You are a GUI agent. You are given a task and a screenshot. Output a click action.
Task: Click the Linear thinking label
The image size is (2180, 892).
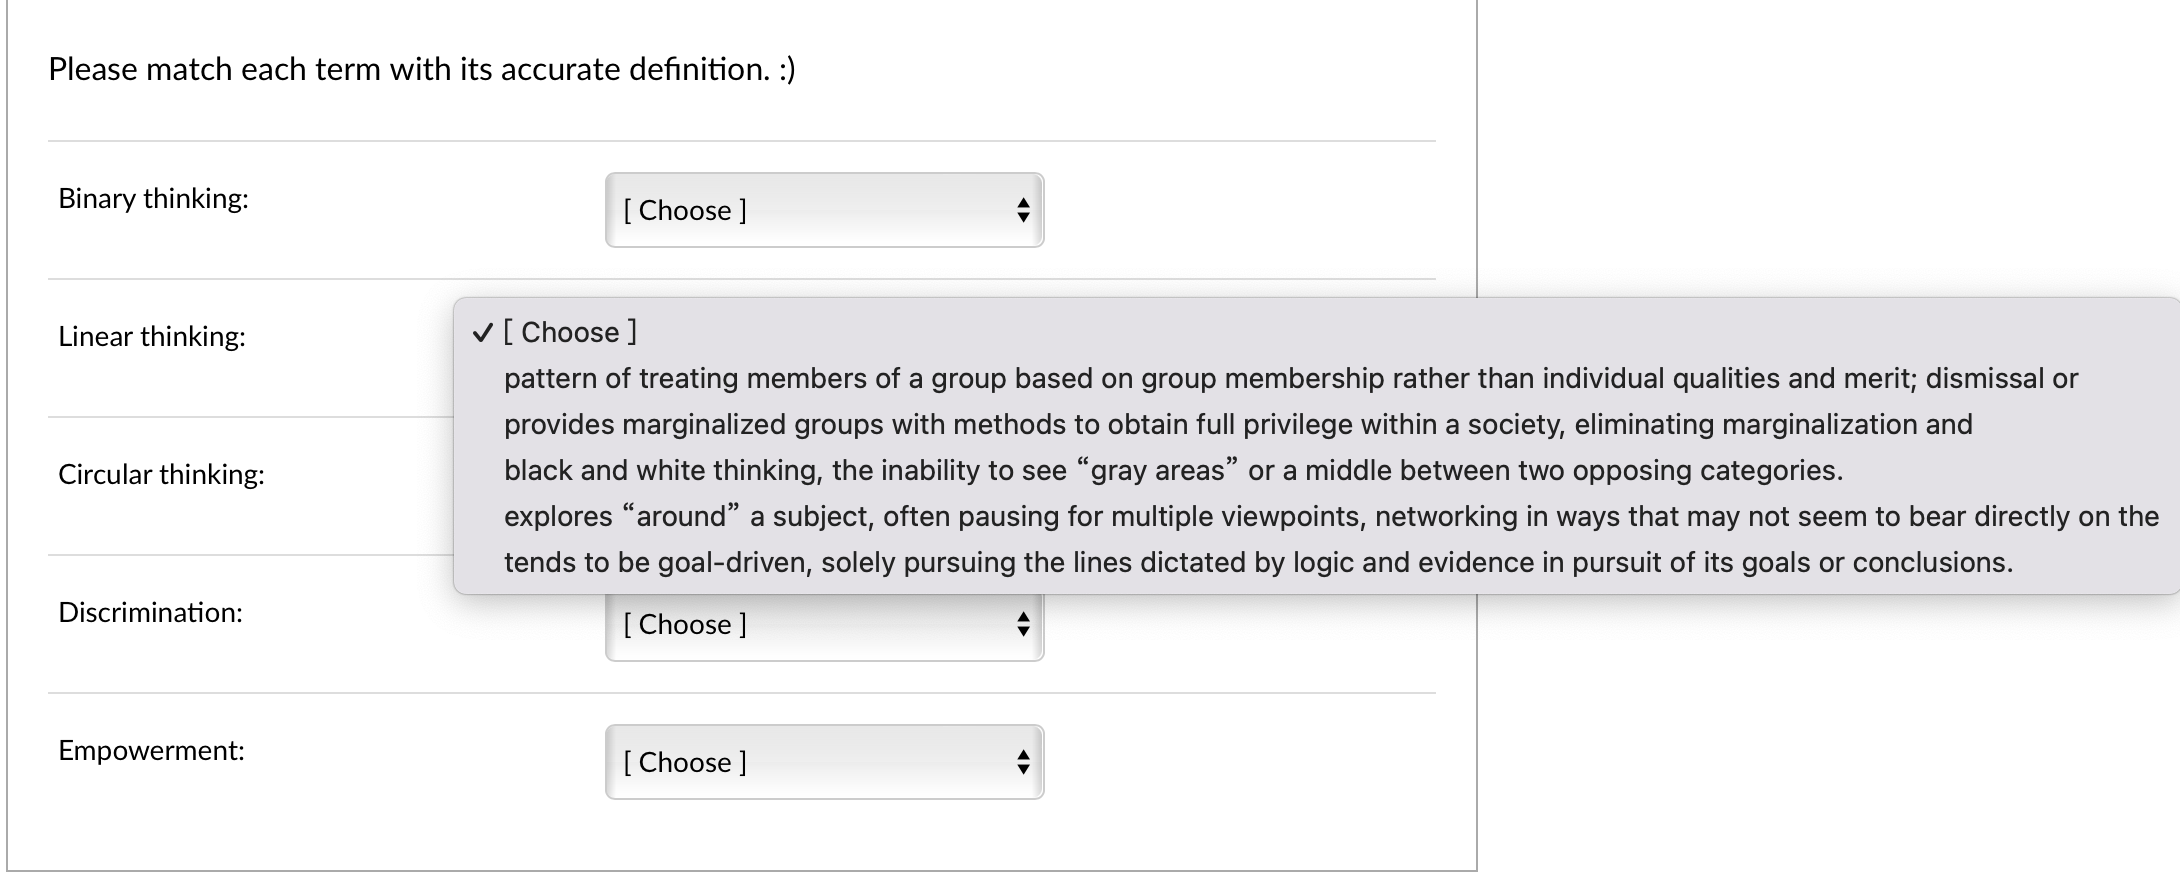click(x=150, y=337)
